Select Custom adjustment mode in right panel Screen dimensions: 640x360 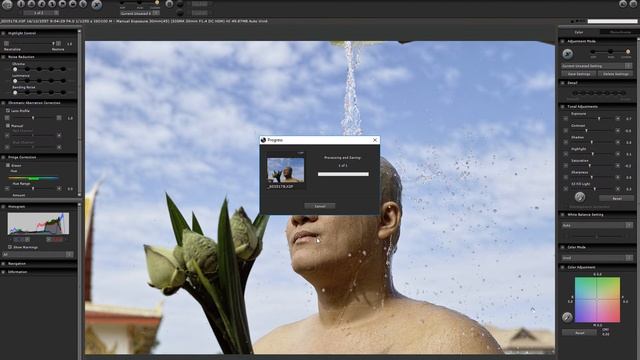click(x=628, y=51)
